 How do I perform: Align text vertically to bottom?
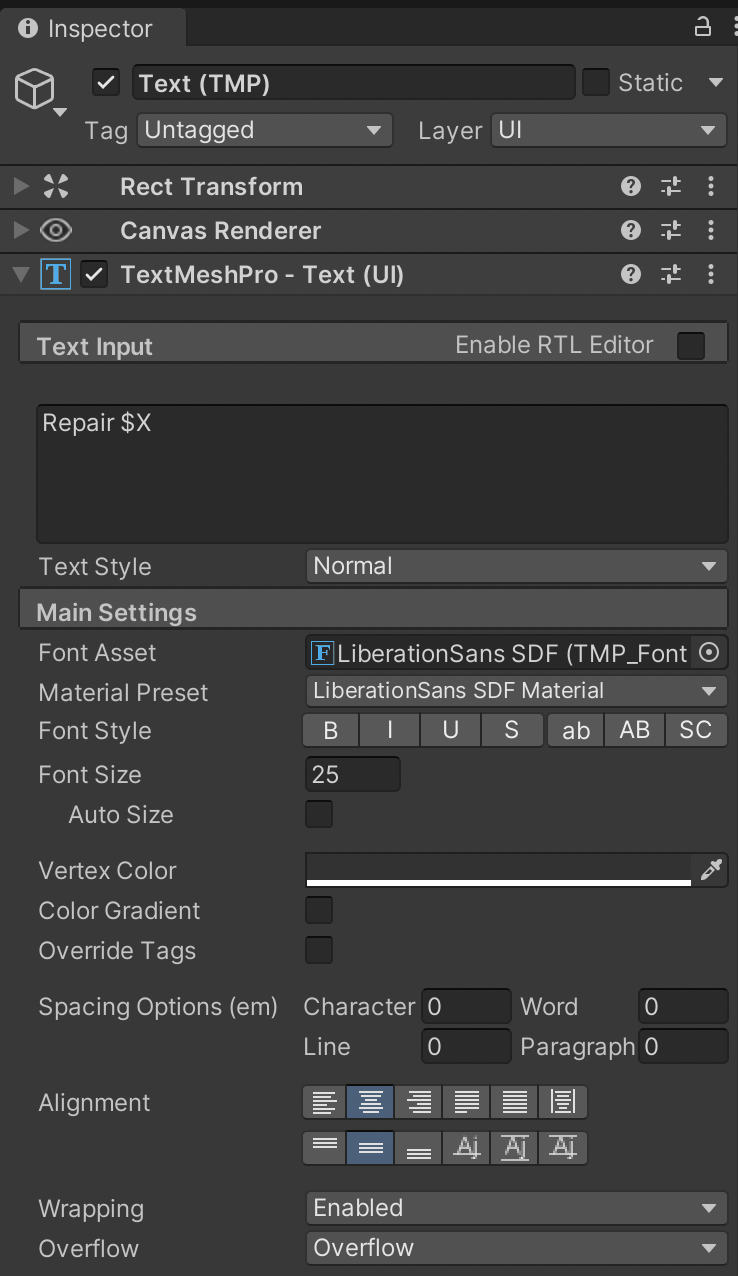click(419, 1148)
